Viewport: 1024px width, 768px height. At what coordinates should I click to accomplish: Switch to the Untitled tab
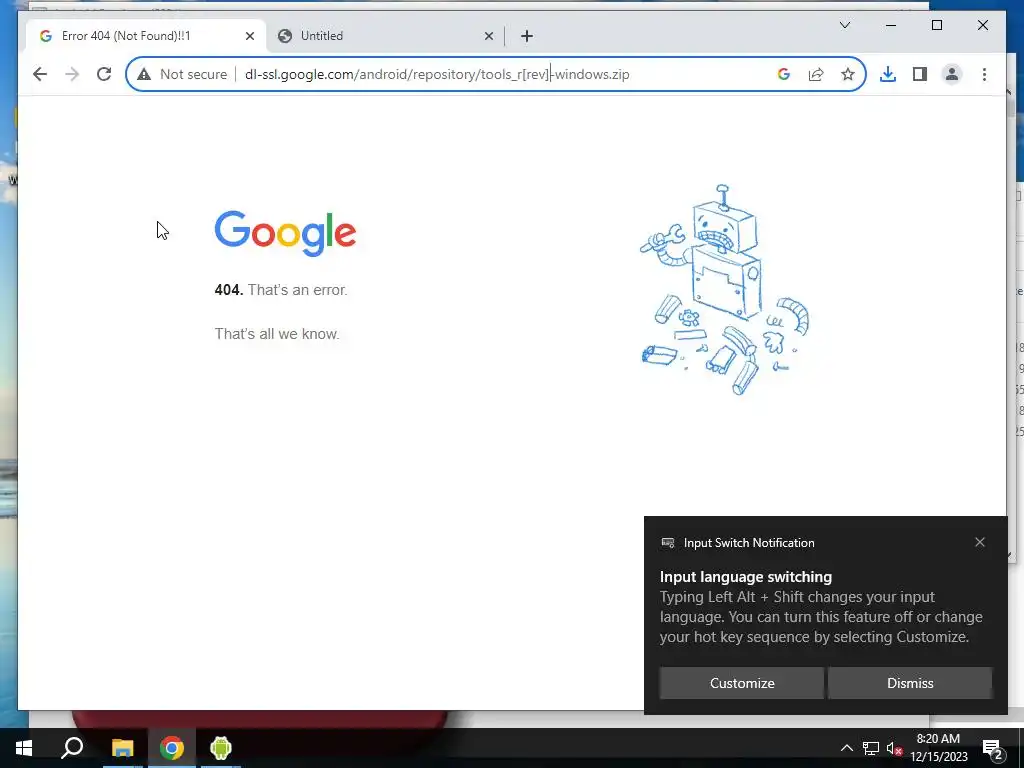pyautogui.click(x=385, y=36)
